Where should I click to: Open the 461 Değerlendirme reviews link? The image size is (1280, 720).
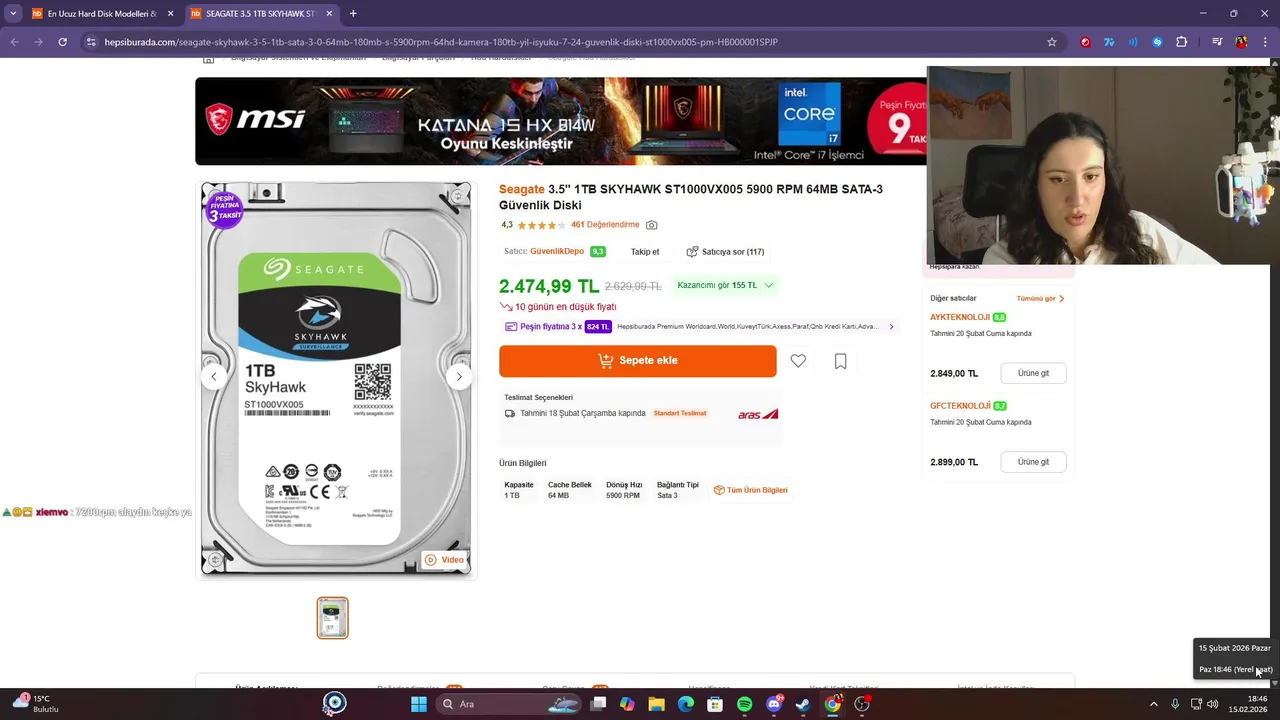click(x=605, y=225)
